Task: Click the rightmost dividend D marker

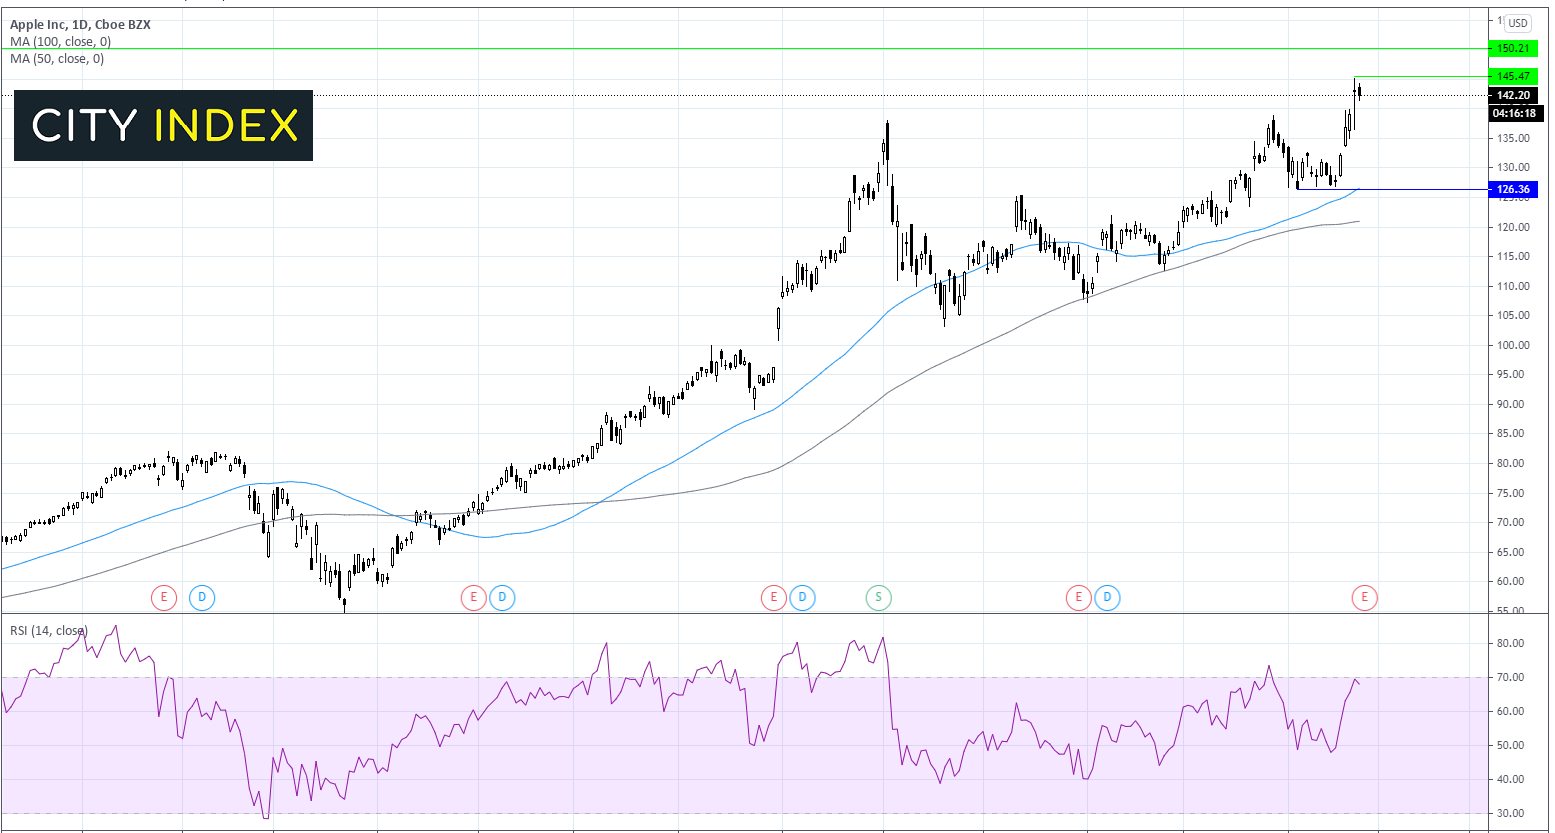Action: point(1107,598)
